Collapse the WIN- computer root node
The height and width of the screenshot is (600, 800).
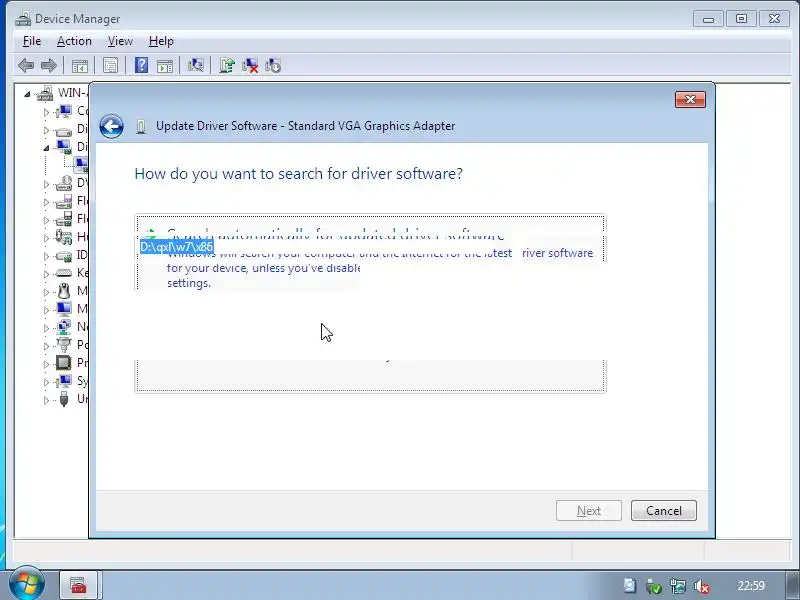(x=27, y=94)
